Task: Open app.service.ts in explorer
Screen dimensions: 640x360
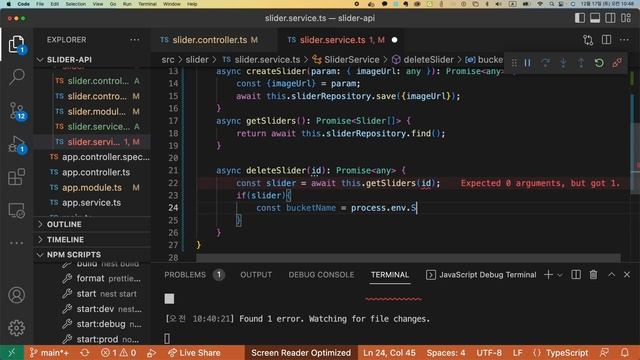Action: click(91, 203)
